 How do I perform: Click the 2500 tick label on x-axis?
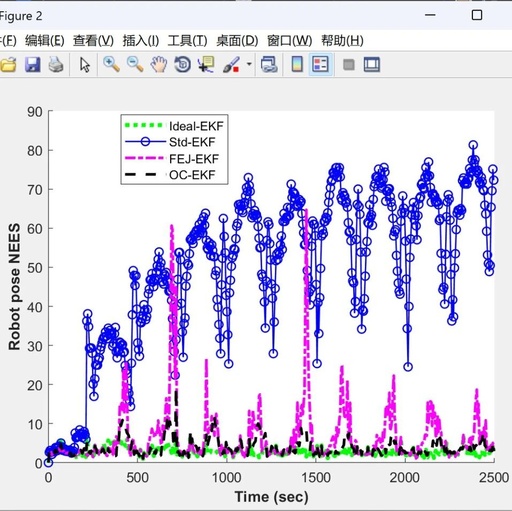point(494,478)
